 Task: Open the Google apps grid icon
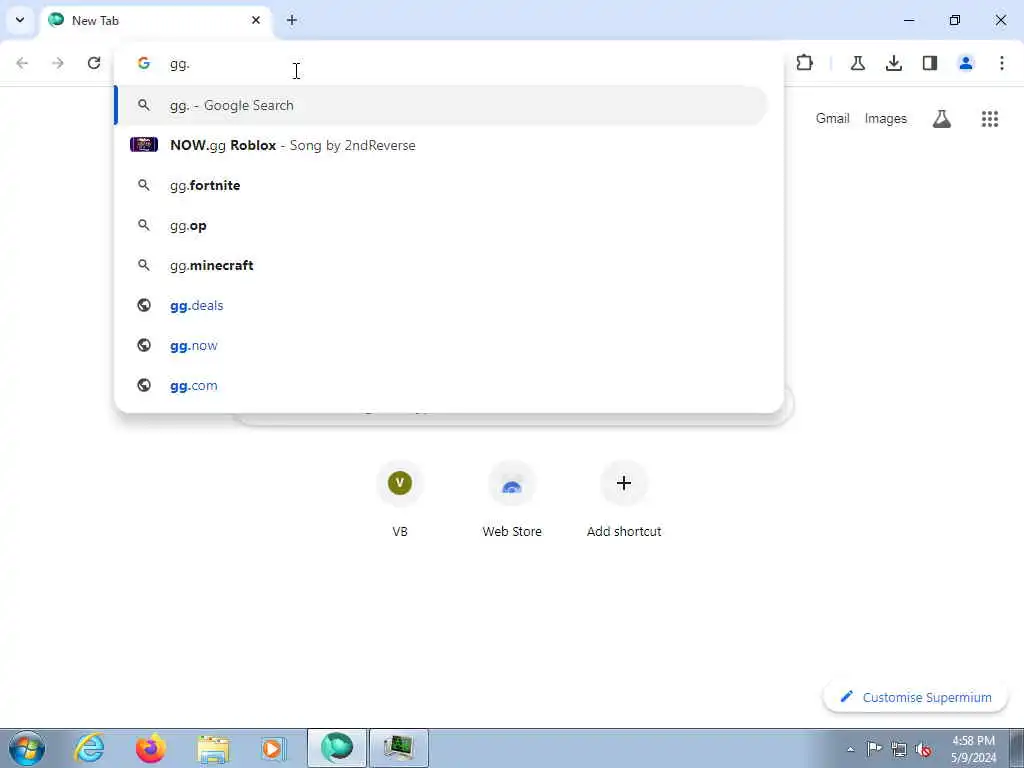(990, 119)
